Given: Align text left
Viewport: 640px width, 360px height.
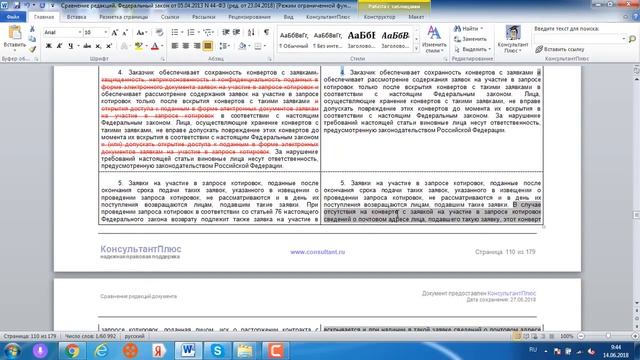Looking at the screenshot, I should 175,46.
